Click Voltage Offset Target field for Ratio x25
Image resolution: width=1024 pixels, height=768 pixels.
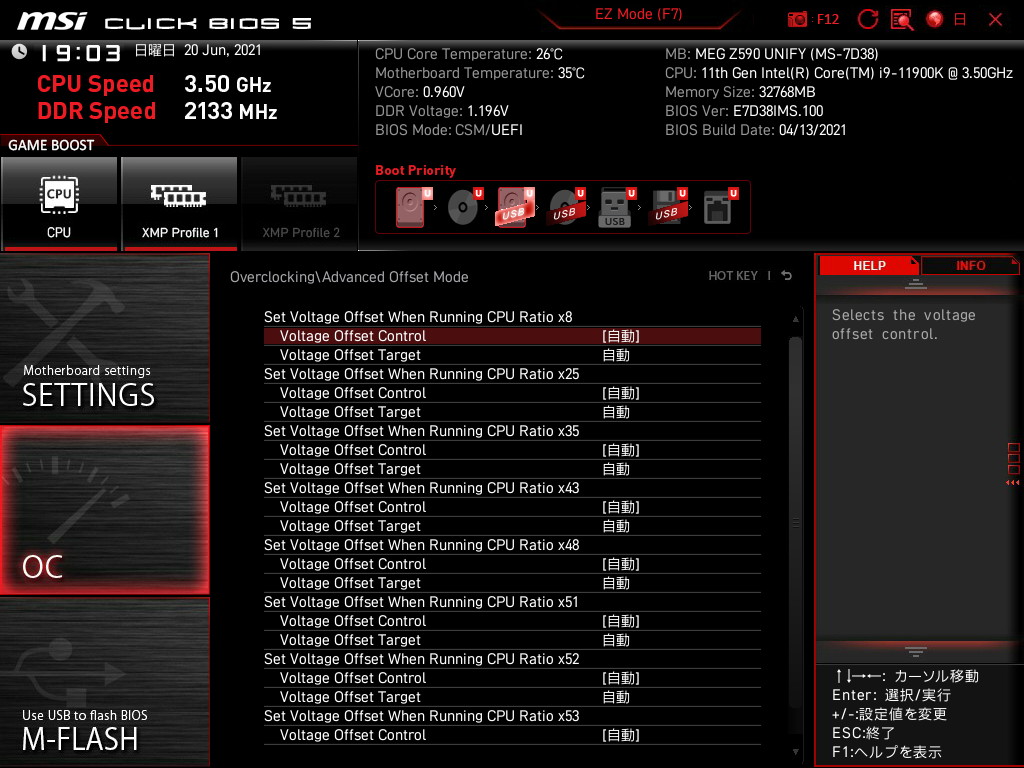point(512,412)
